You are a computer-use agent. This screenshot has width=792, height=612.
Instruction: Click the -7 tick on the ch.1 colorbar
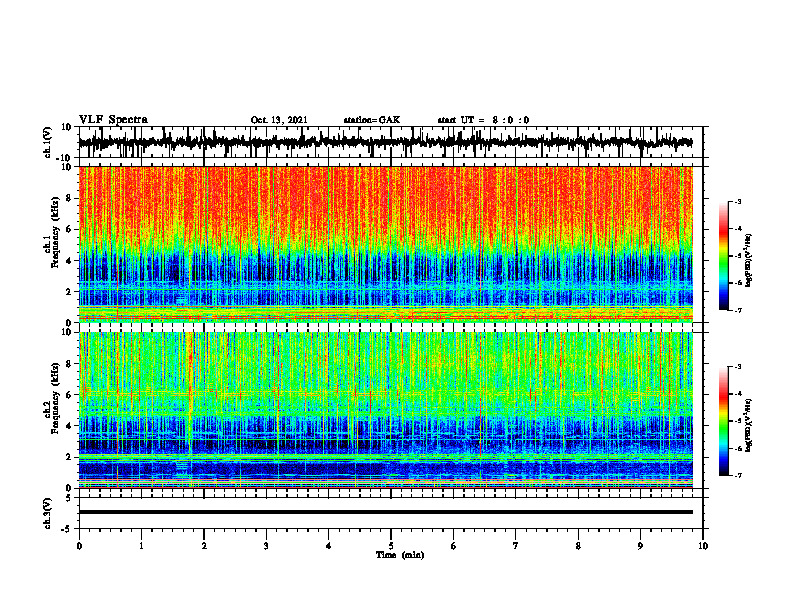pos(738,310)
